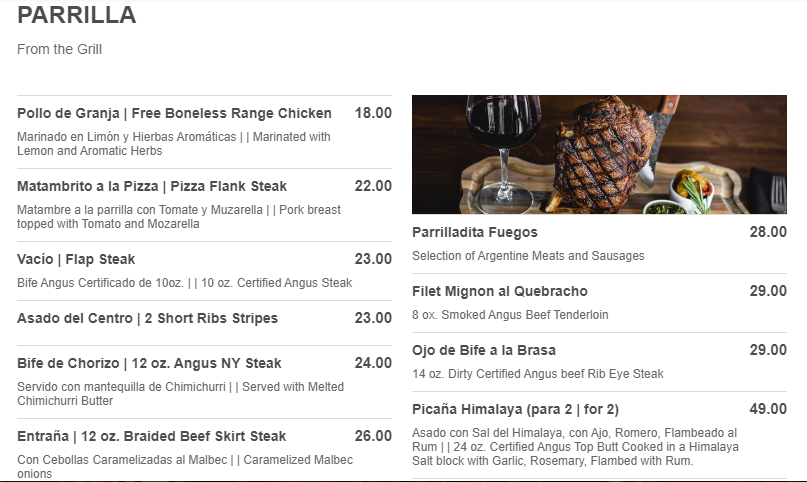The width and height of the screenshot is (807, 482).
Task: Click Ojo de Bife a la Brasa
Action: point(484,350)
